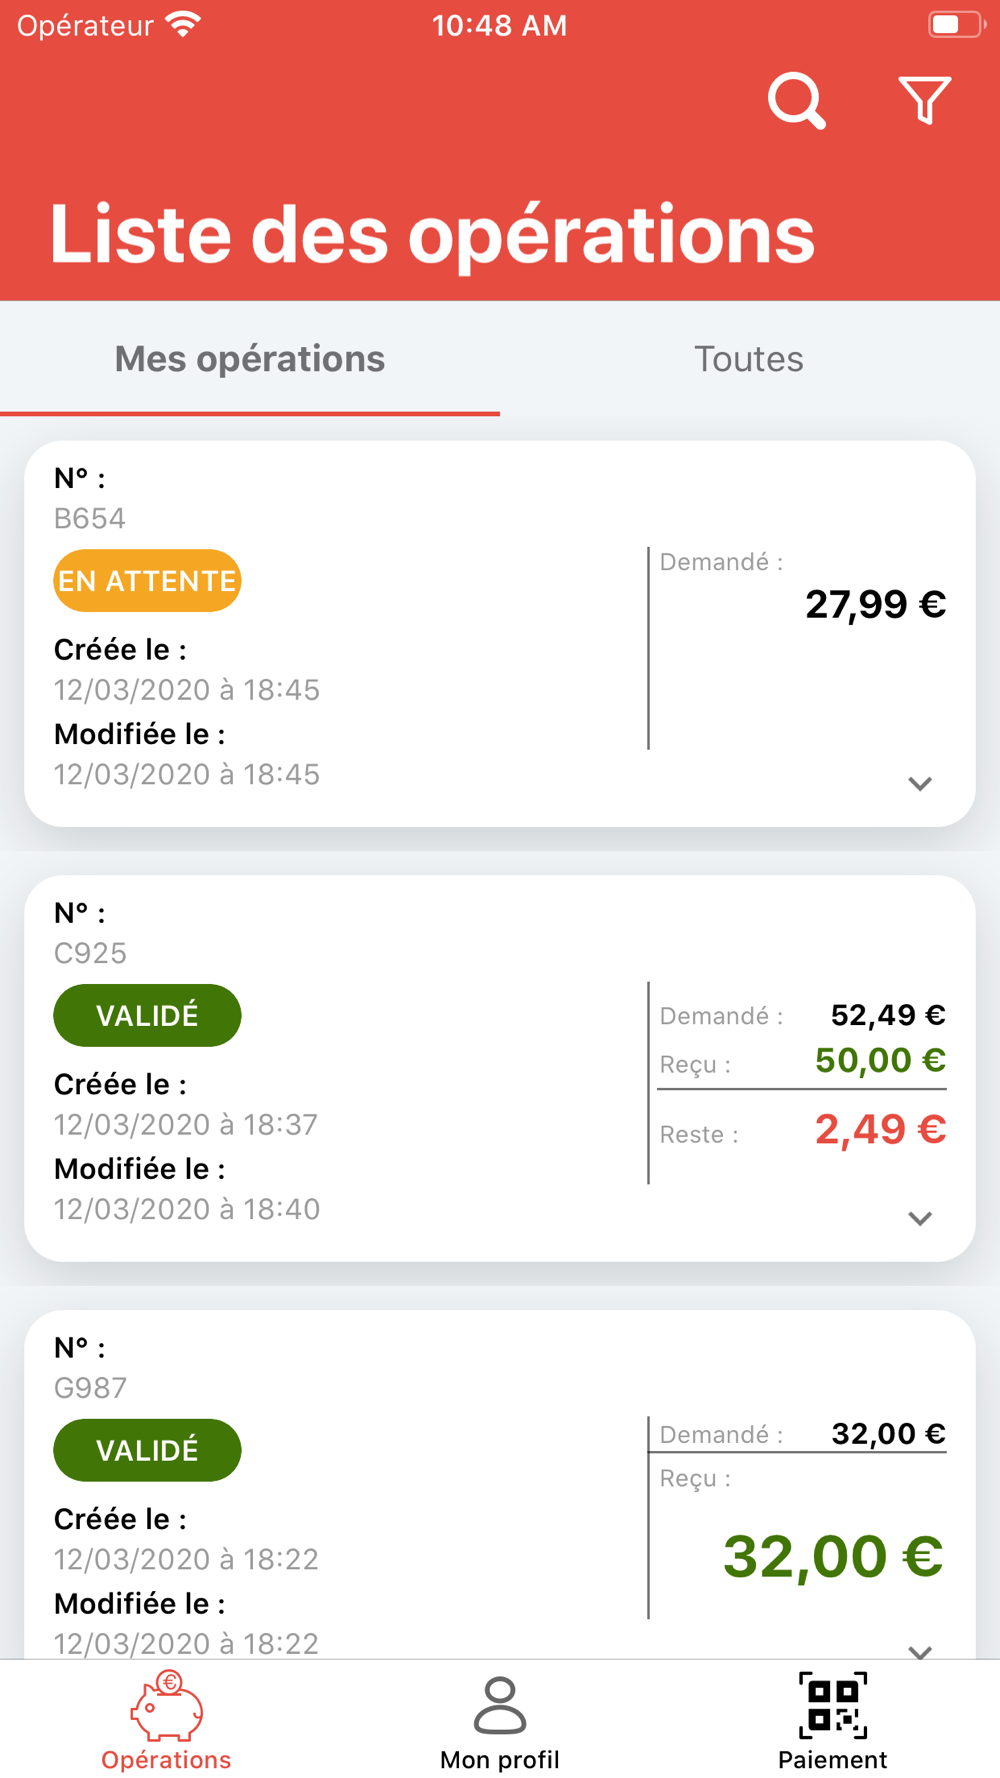
Task: Switch to the Toutes tab
Action: pyautogui.click(x=749, y=359)
